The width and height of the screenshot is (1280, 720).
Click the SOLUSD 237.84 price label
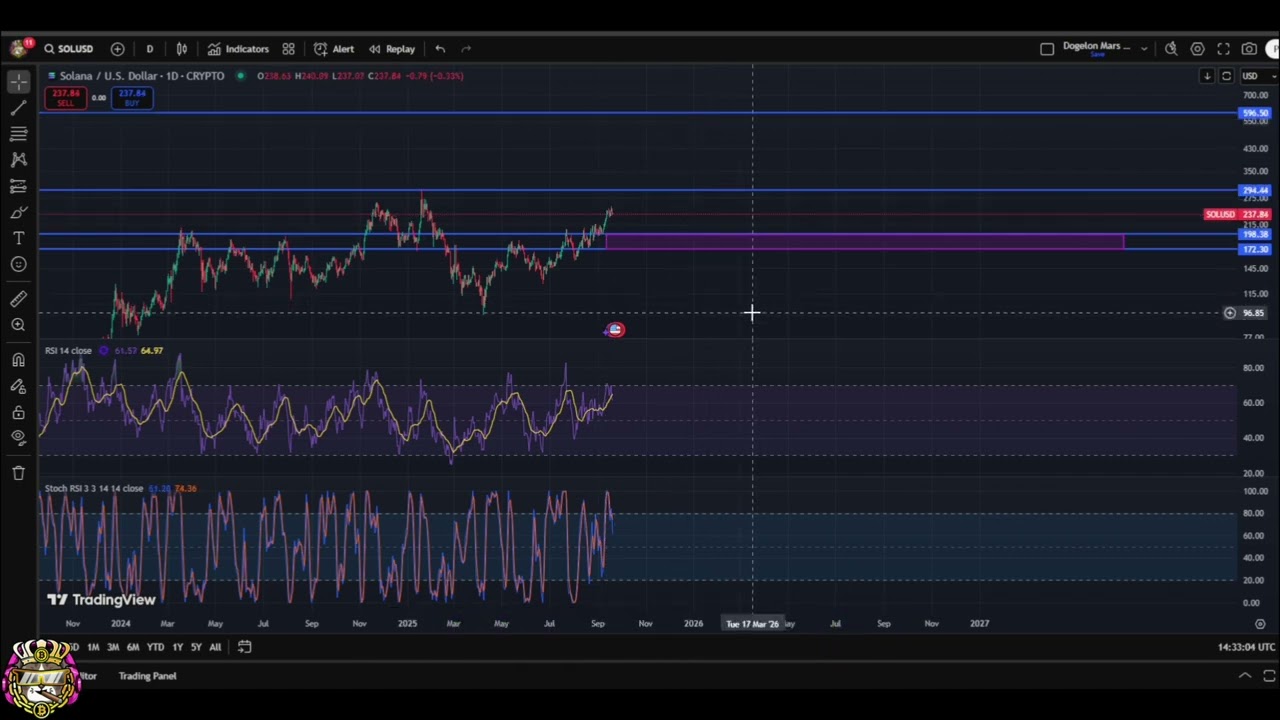point(1238,214)
